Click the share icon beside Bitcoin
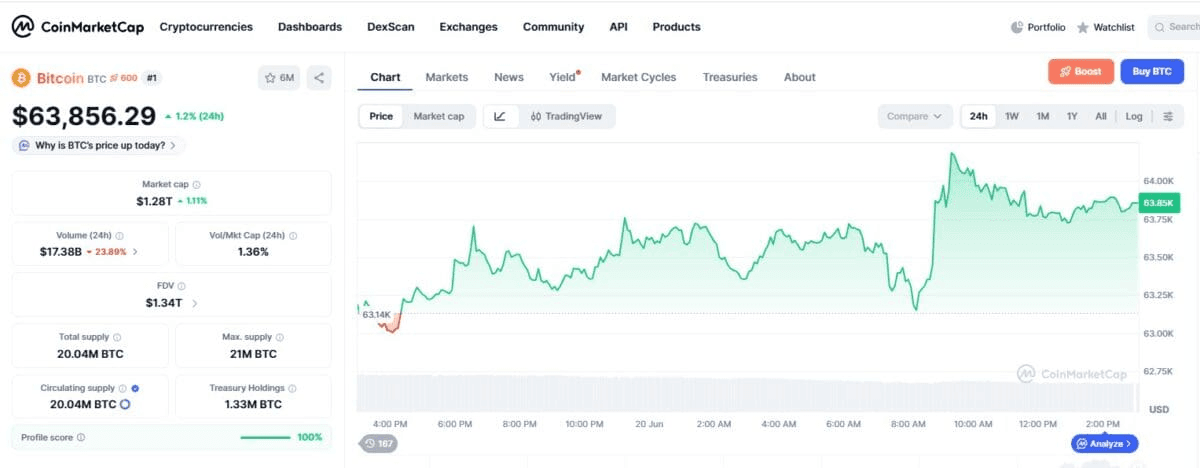The width and height of the screenshot is (1200, 468). point(319,77)
